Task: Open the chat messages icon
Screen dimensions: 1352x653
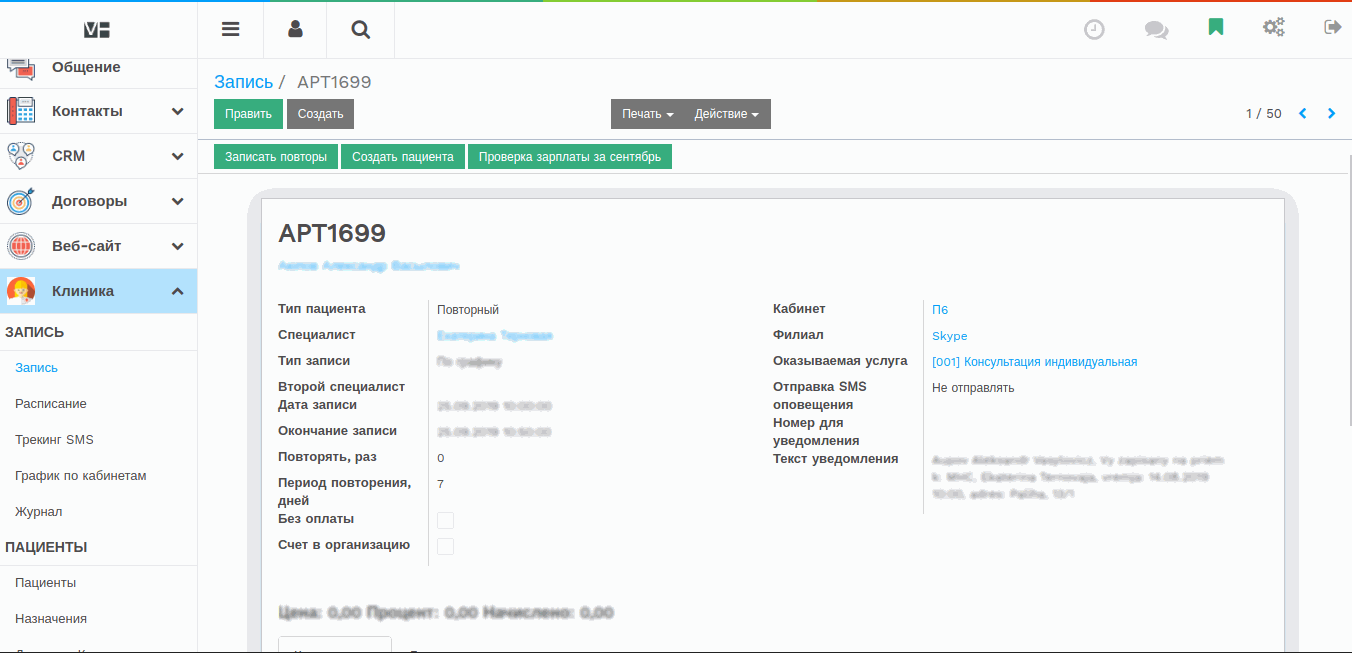Action: tap(1156, 29)
